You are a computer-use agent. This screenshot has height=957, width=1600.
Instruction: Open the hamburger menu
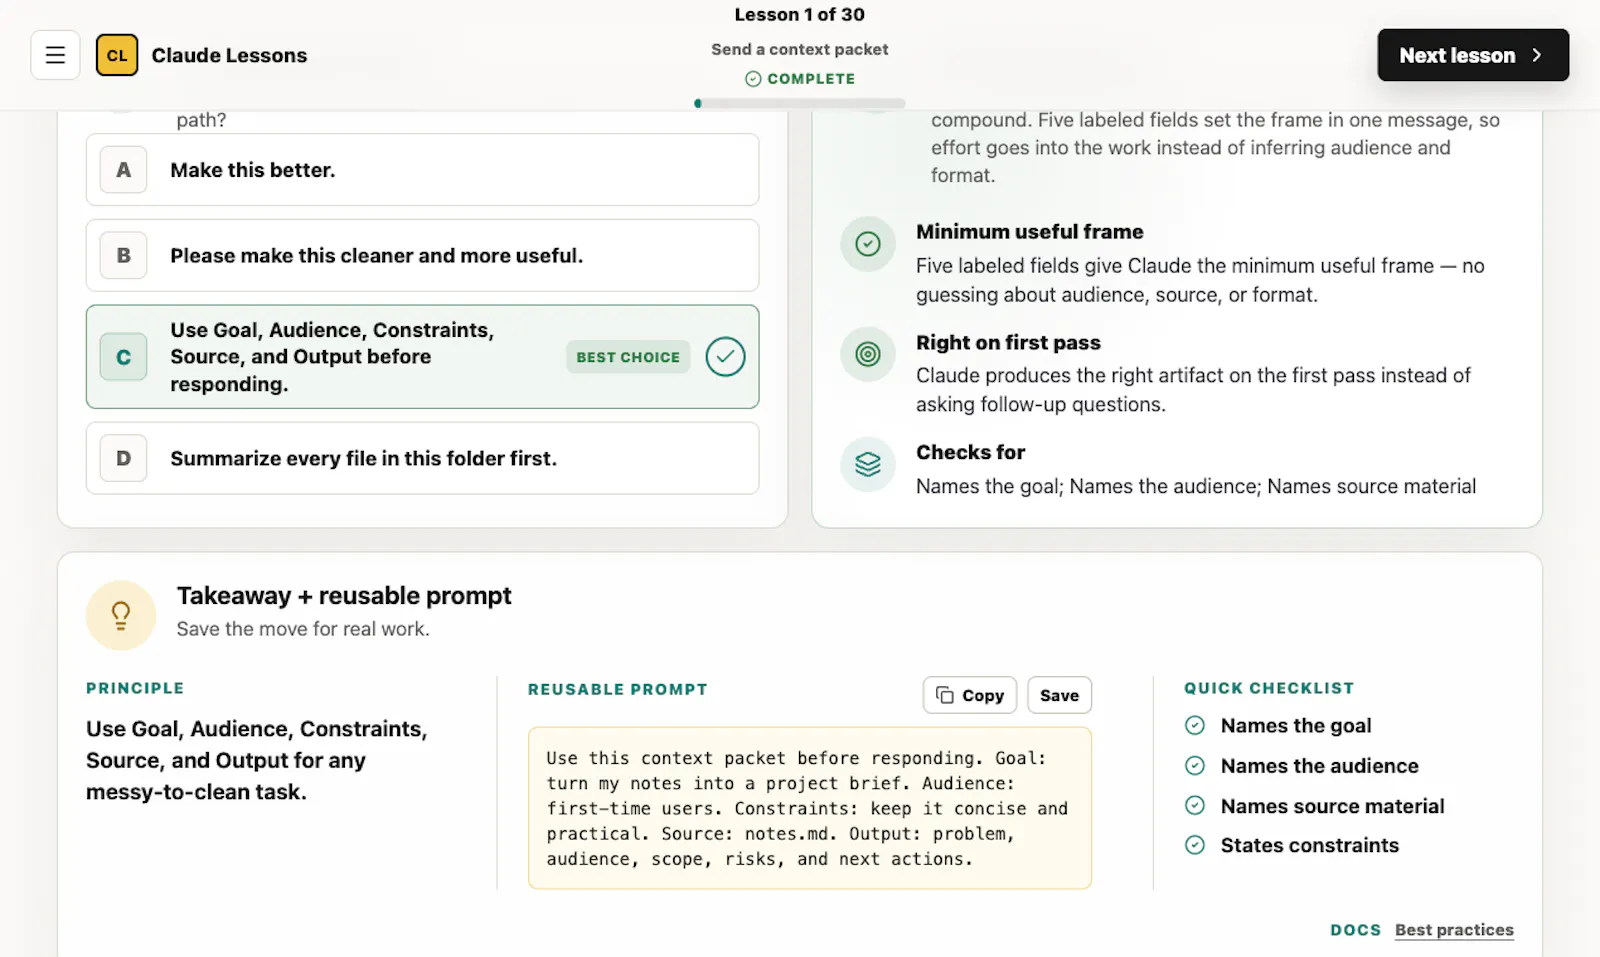(x=55, y=55)
